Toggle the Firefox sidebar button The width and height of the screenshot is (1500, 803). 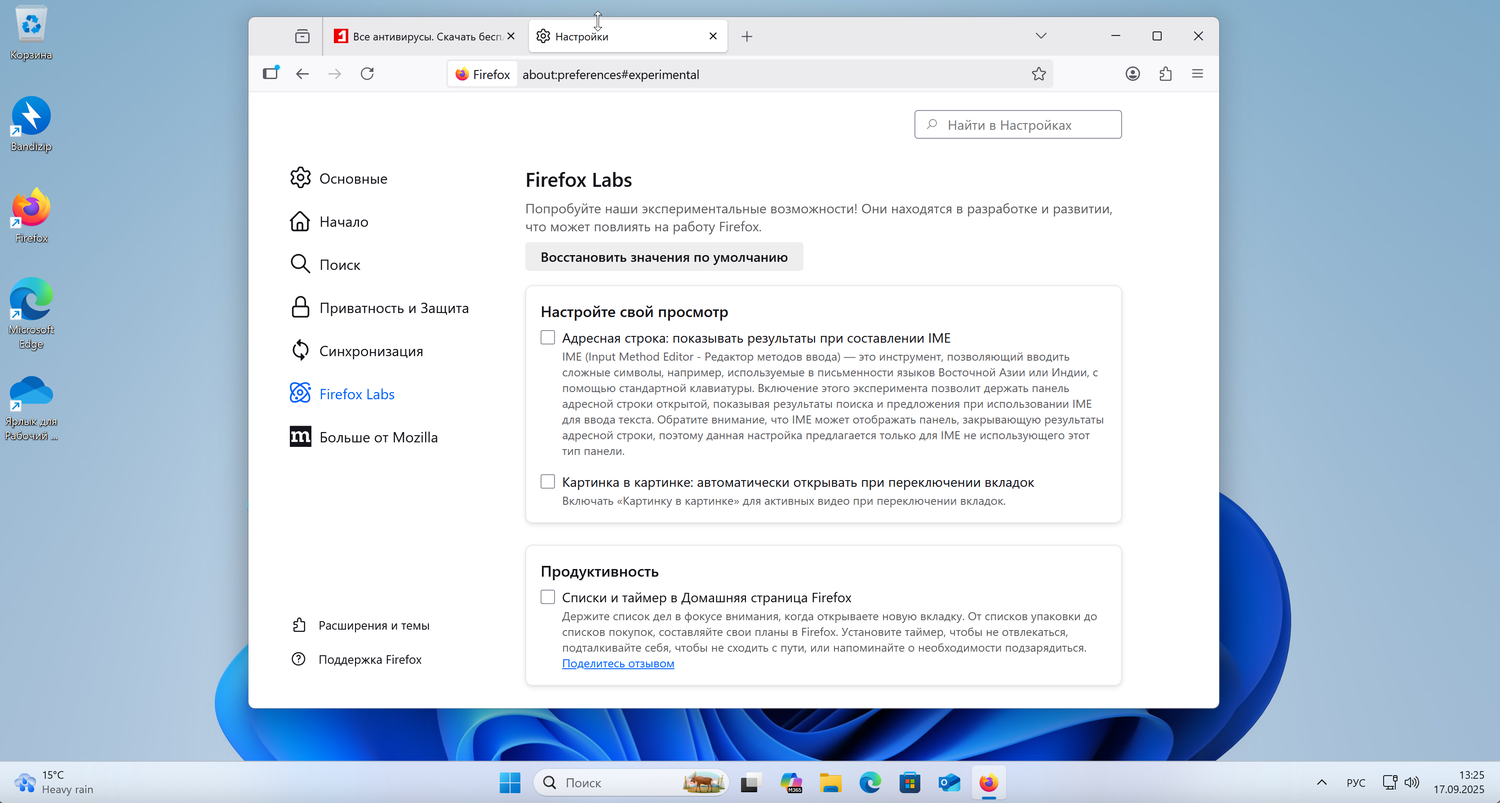(271, 74)
